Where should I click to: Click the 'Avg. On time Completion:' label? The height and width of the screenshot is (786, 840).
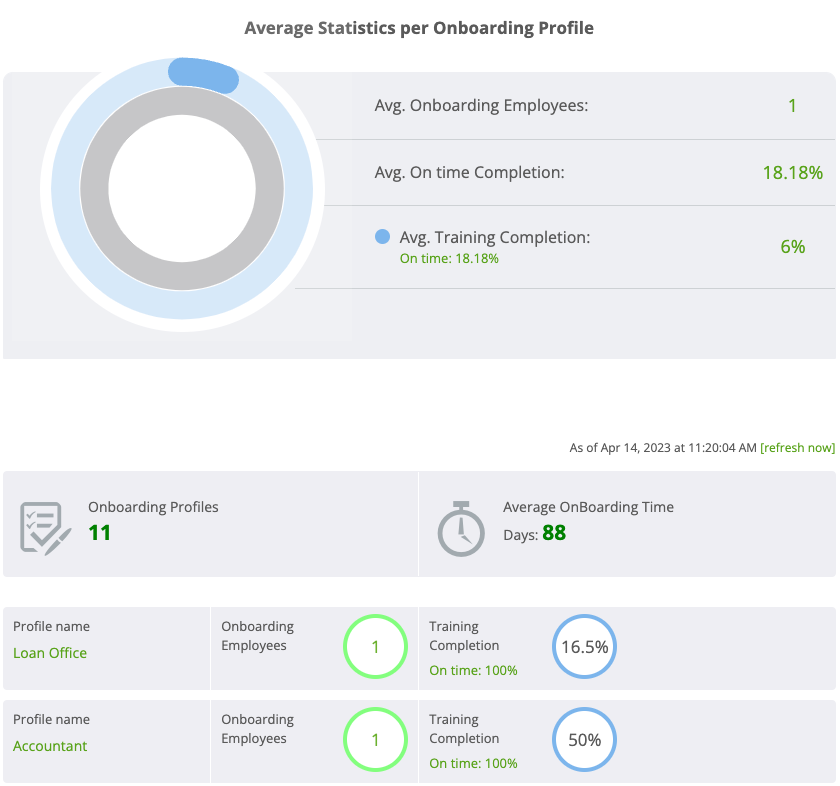(469, 173)
